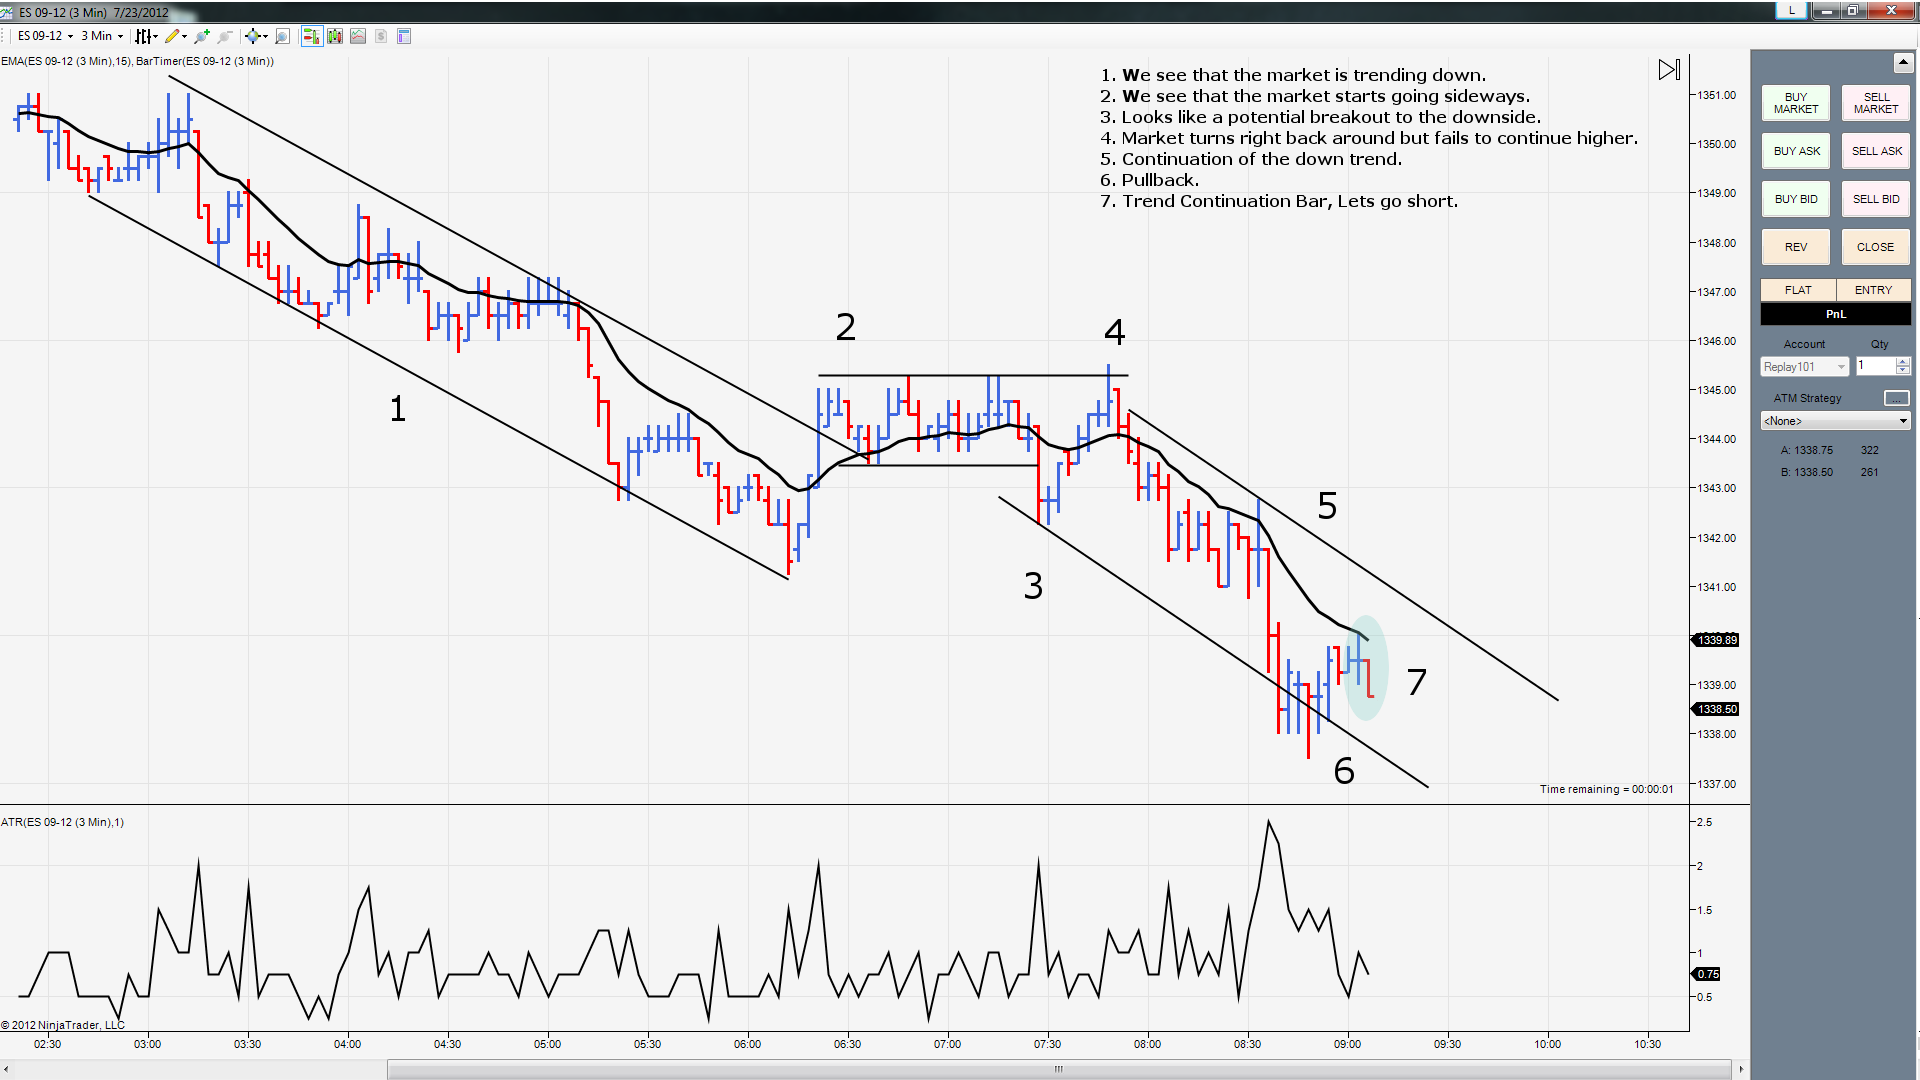Click the 1338.50 last price marker
This screenshot has height=1080, width=1920.
point(1716,709)
